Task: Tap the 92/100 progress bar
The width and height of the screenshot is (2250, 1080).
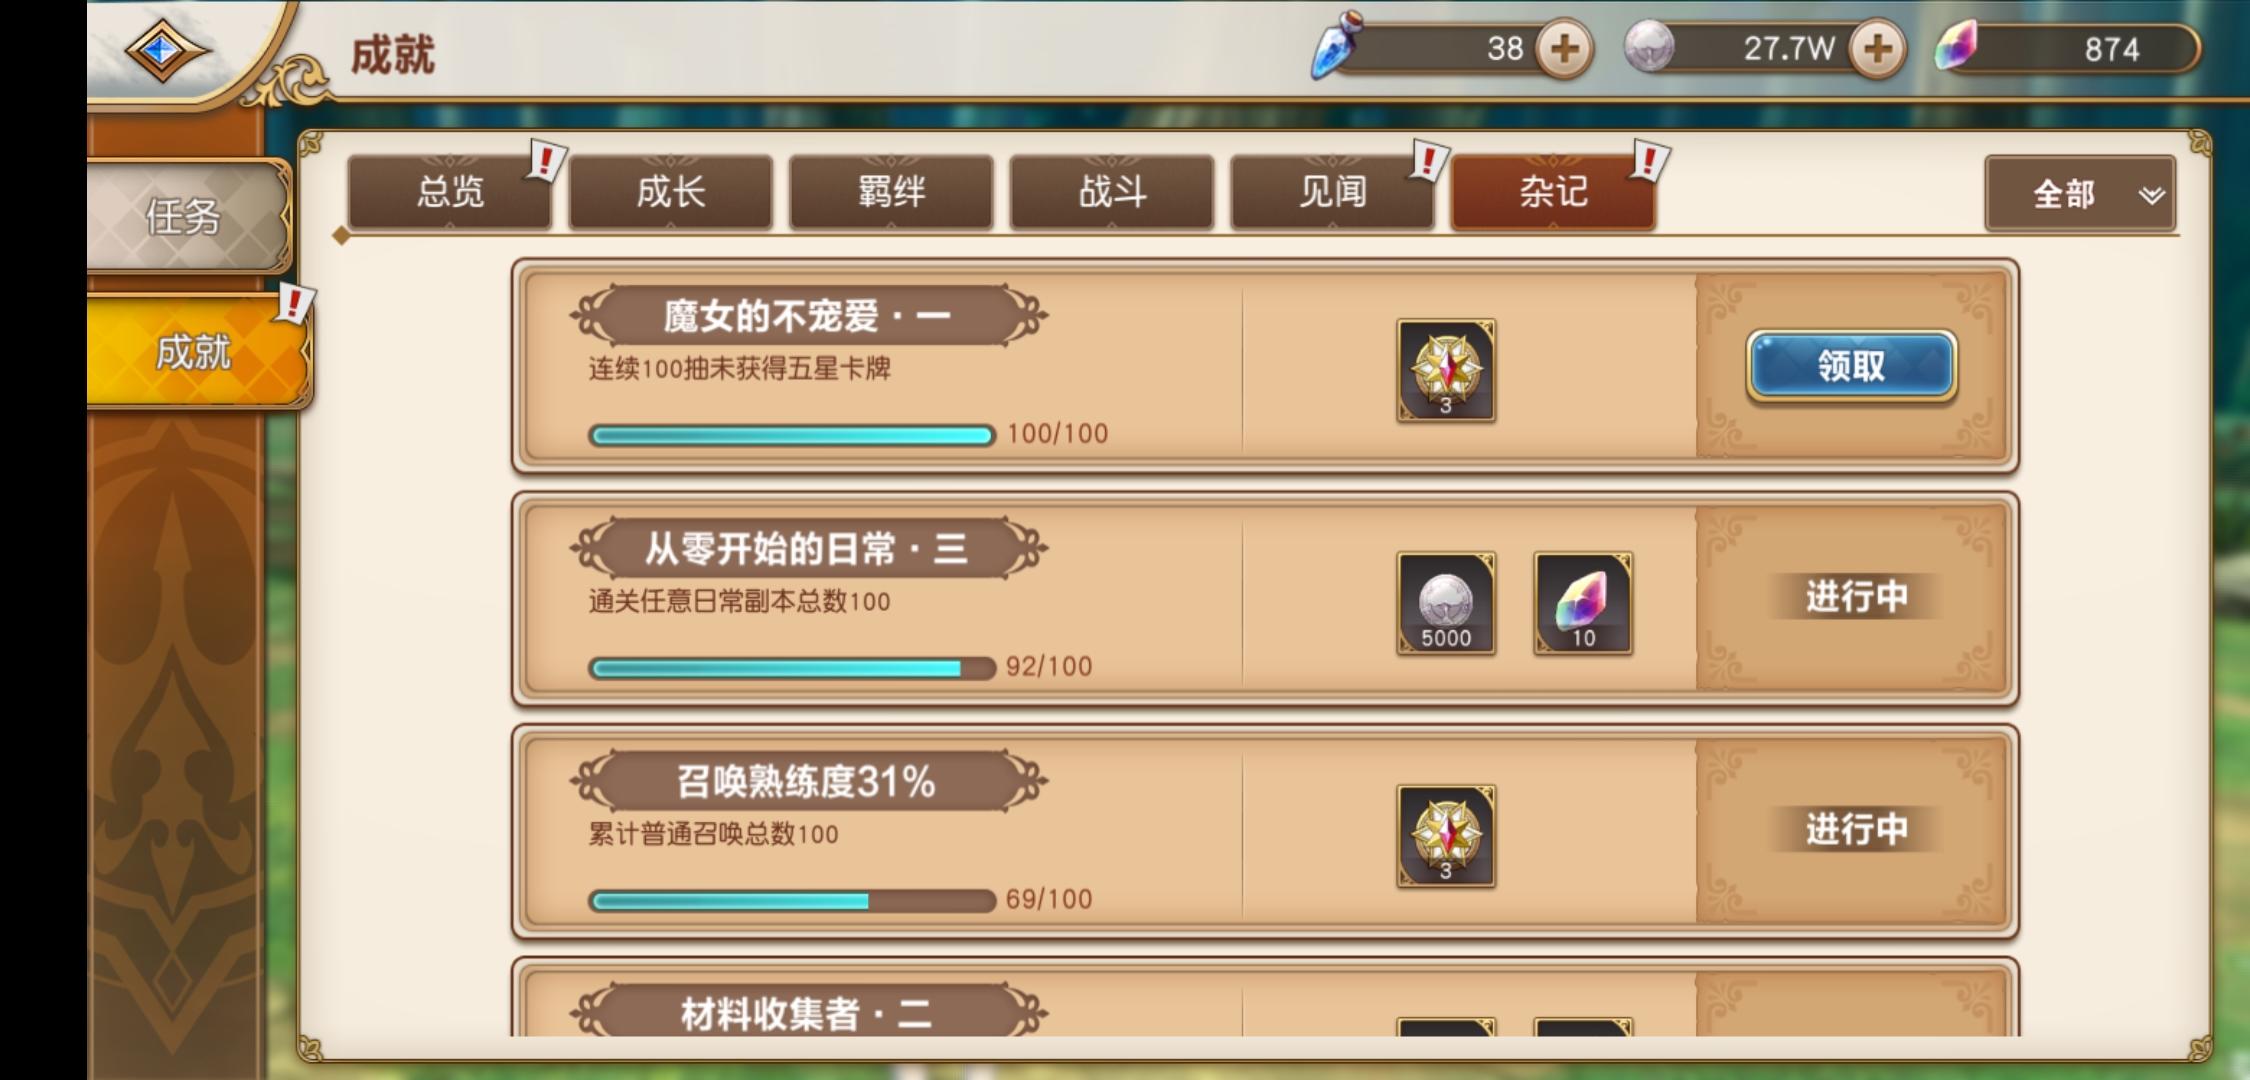Action: [792, 667]
